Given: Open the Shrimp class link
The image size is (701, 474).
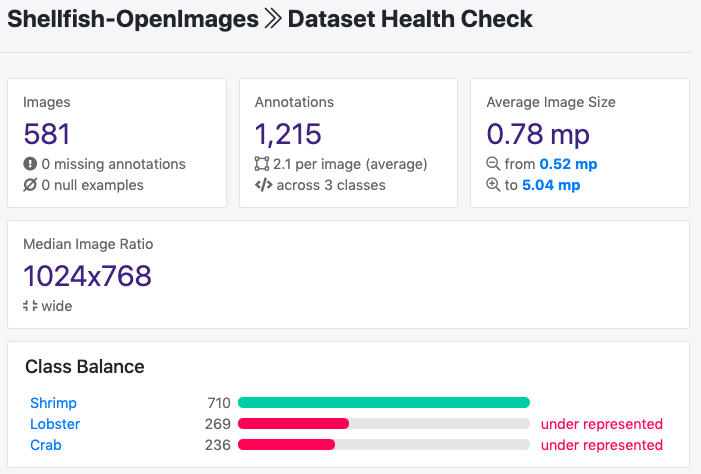Looking at the screenshot, I should click(53, 403).
